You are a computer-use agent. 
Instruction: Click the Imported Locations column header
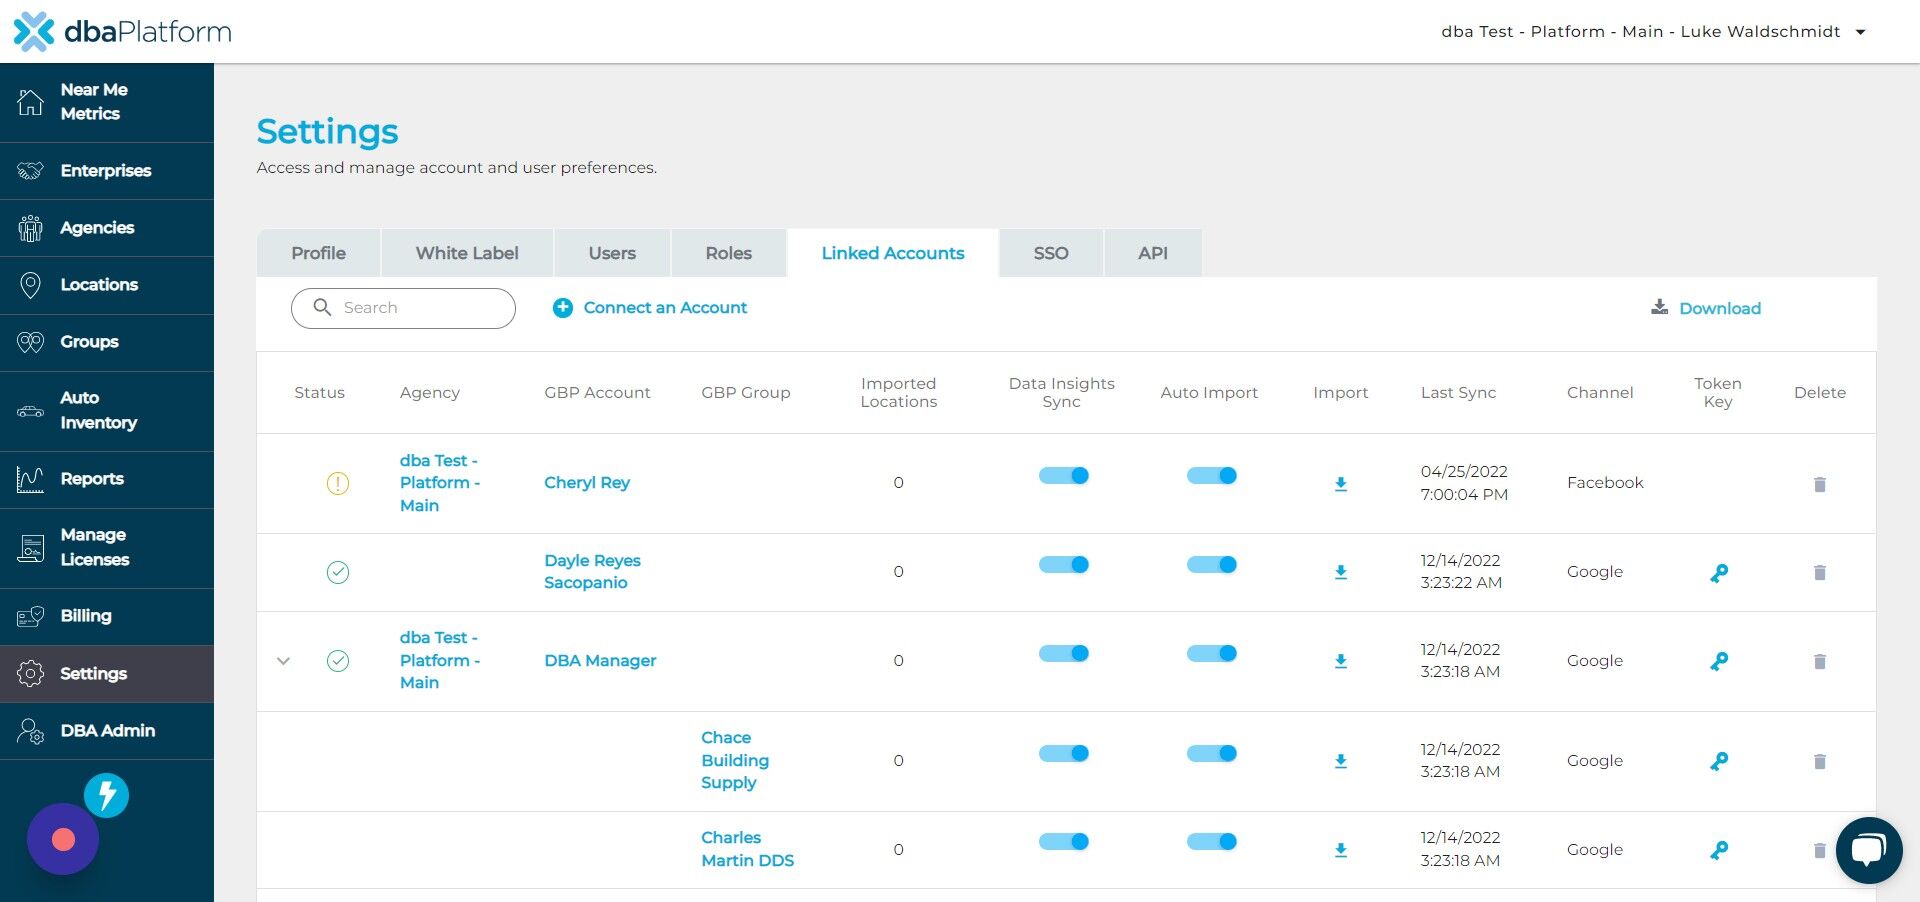click(x=898, y=393)
